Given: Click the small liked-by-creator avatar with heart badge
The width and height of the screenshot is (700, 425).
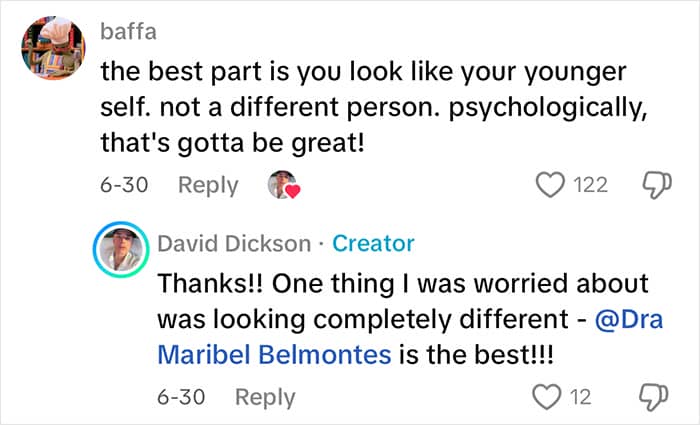Looking at the screenshot, I should 285,185.
